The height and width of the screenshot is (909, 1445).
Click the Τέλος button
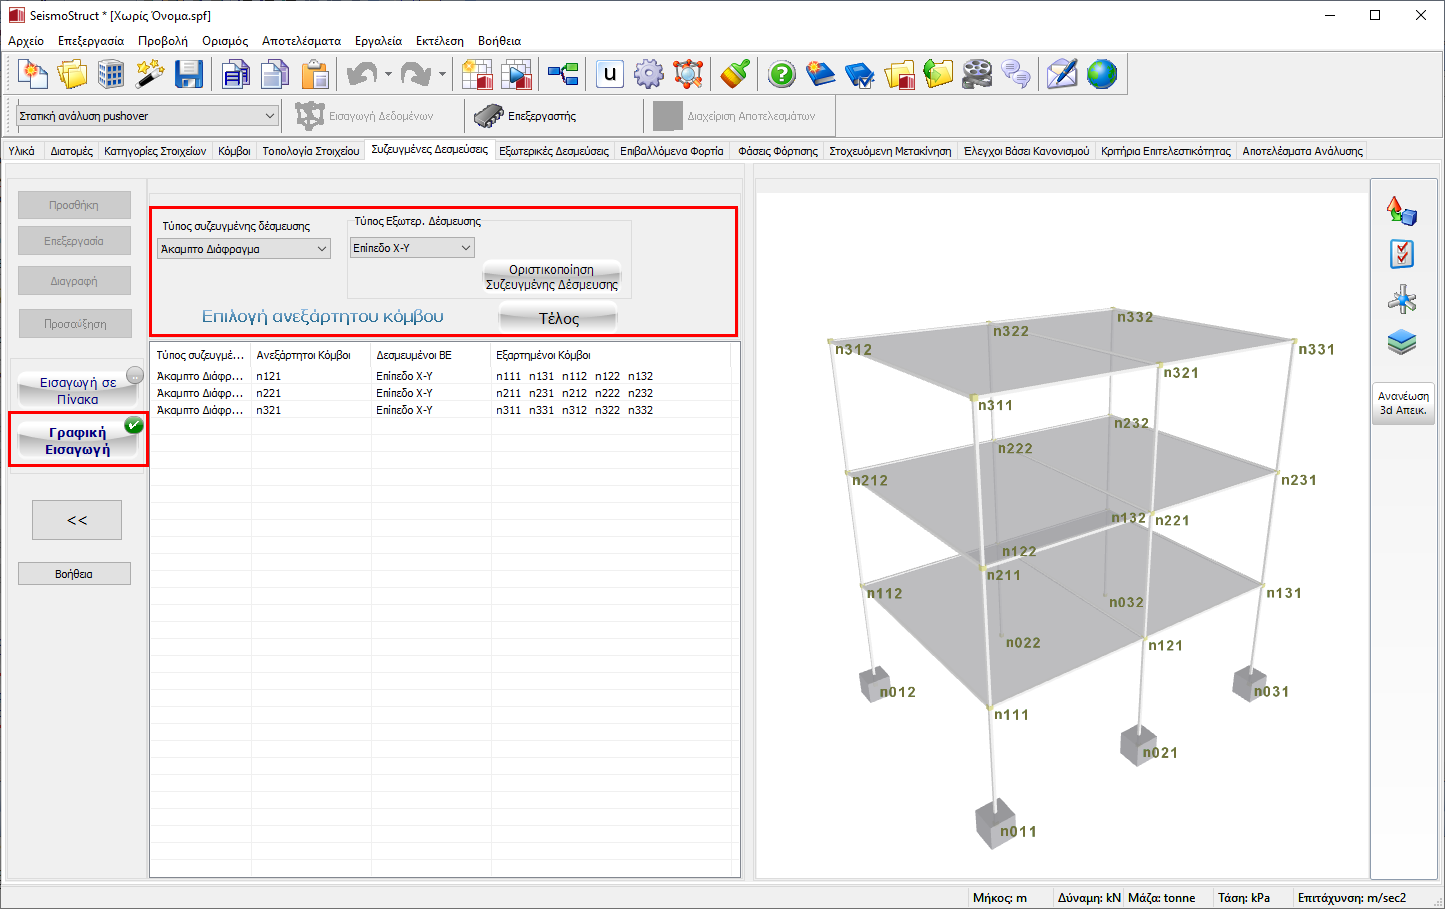pos(558,318)
